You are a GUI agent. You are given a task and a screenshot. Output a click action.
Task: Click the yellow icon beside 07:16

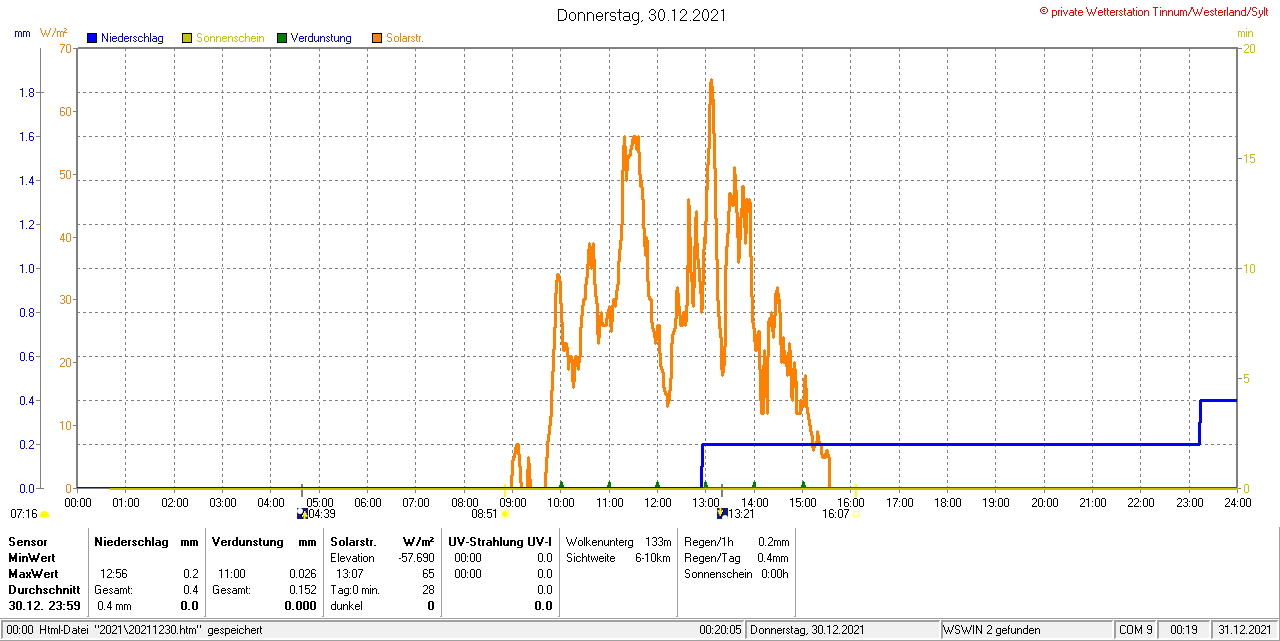pyautogui.click(x=45, y=514)
